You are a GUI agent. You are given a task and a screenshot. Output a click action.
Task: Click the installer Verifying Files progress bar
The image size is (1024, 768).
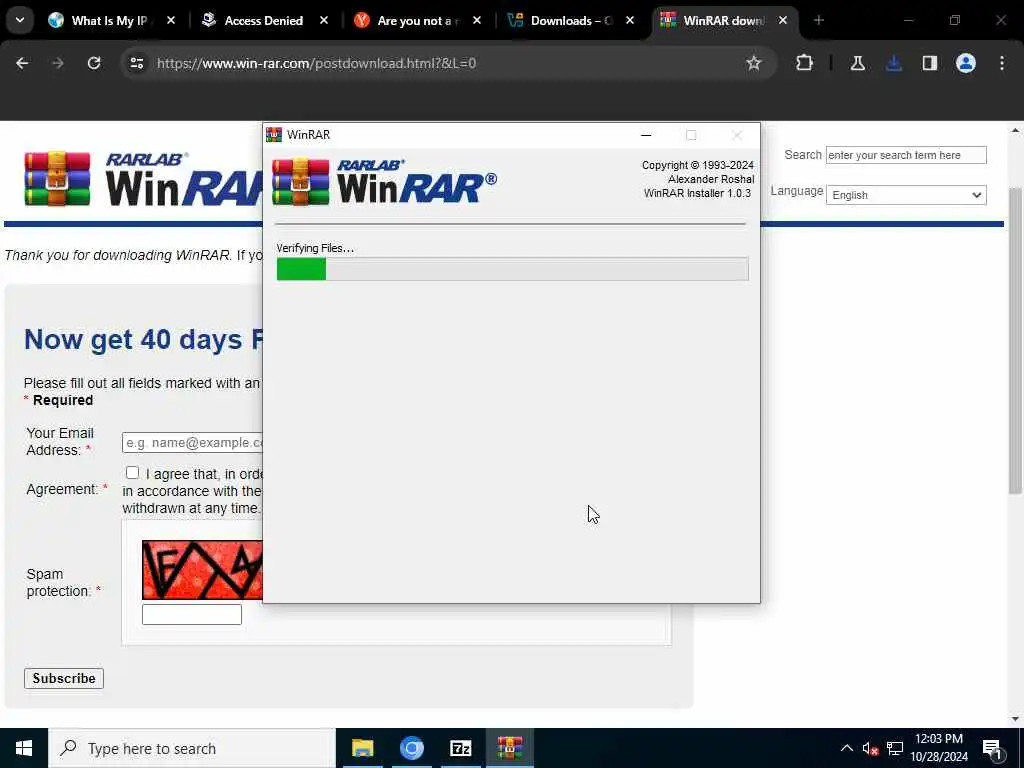point(513,269)
